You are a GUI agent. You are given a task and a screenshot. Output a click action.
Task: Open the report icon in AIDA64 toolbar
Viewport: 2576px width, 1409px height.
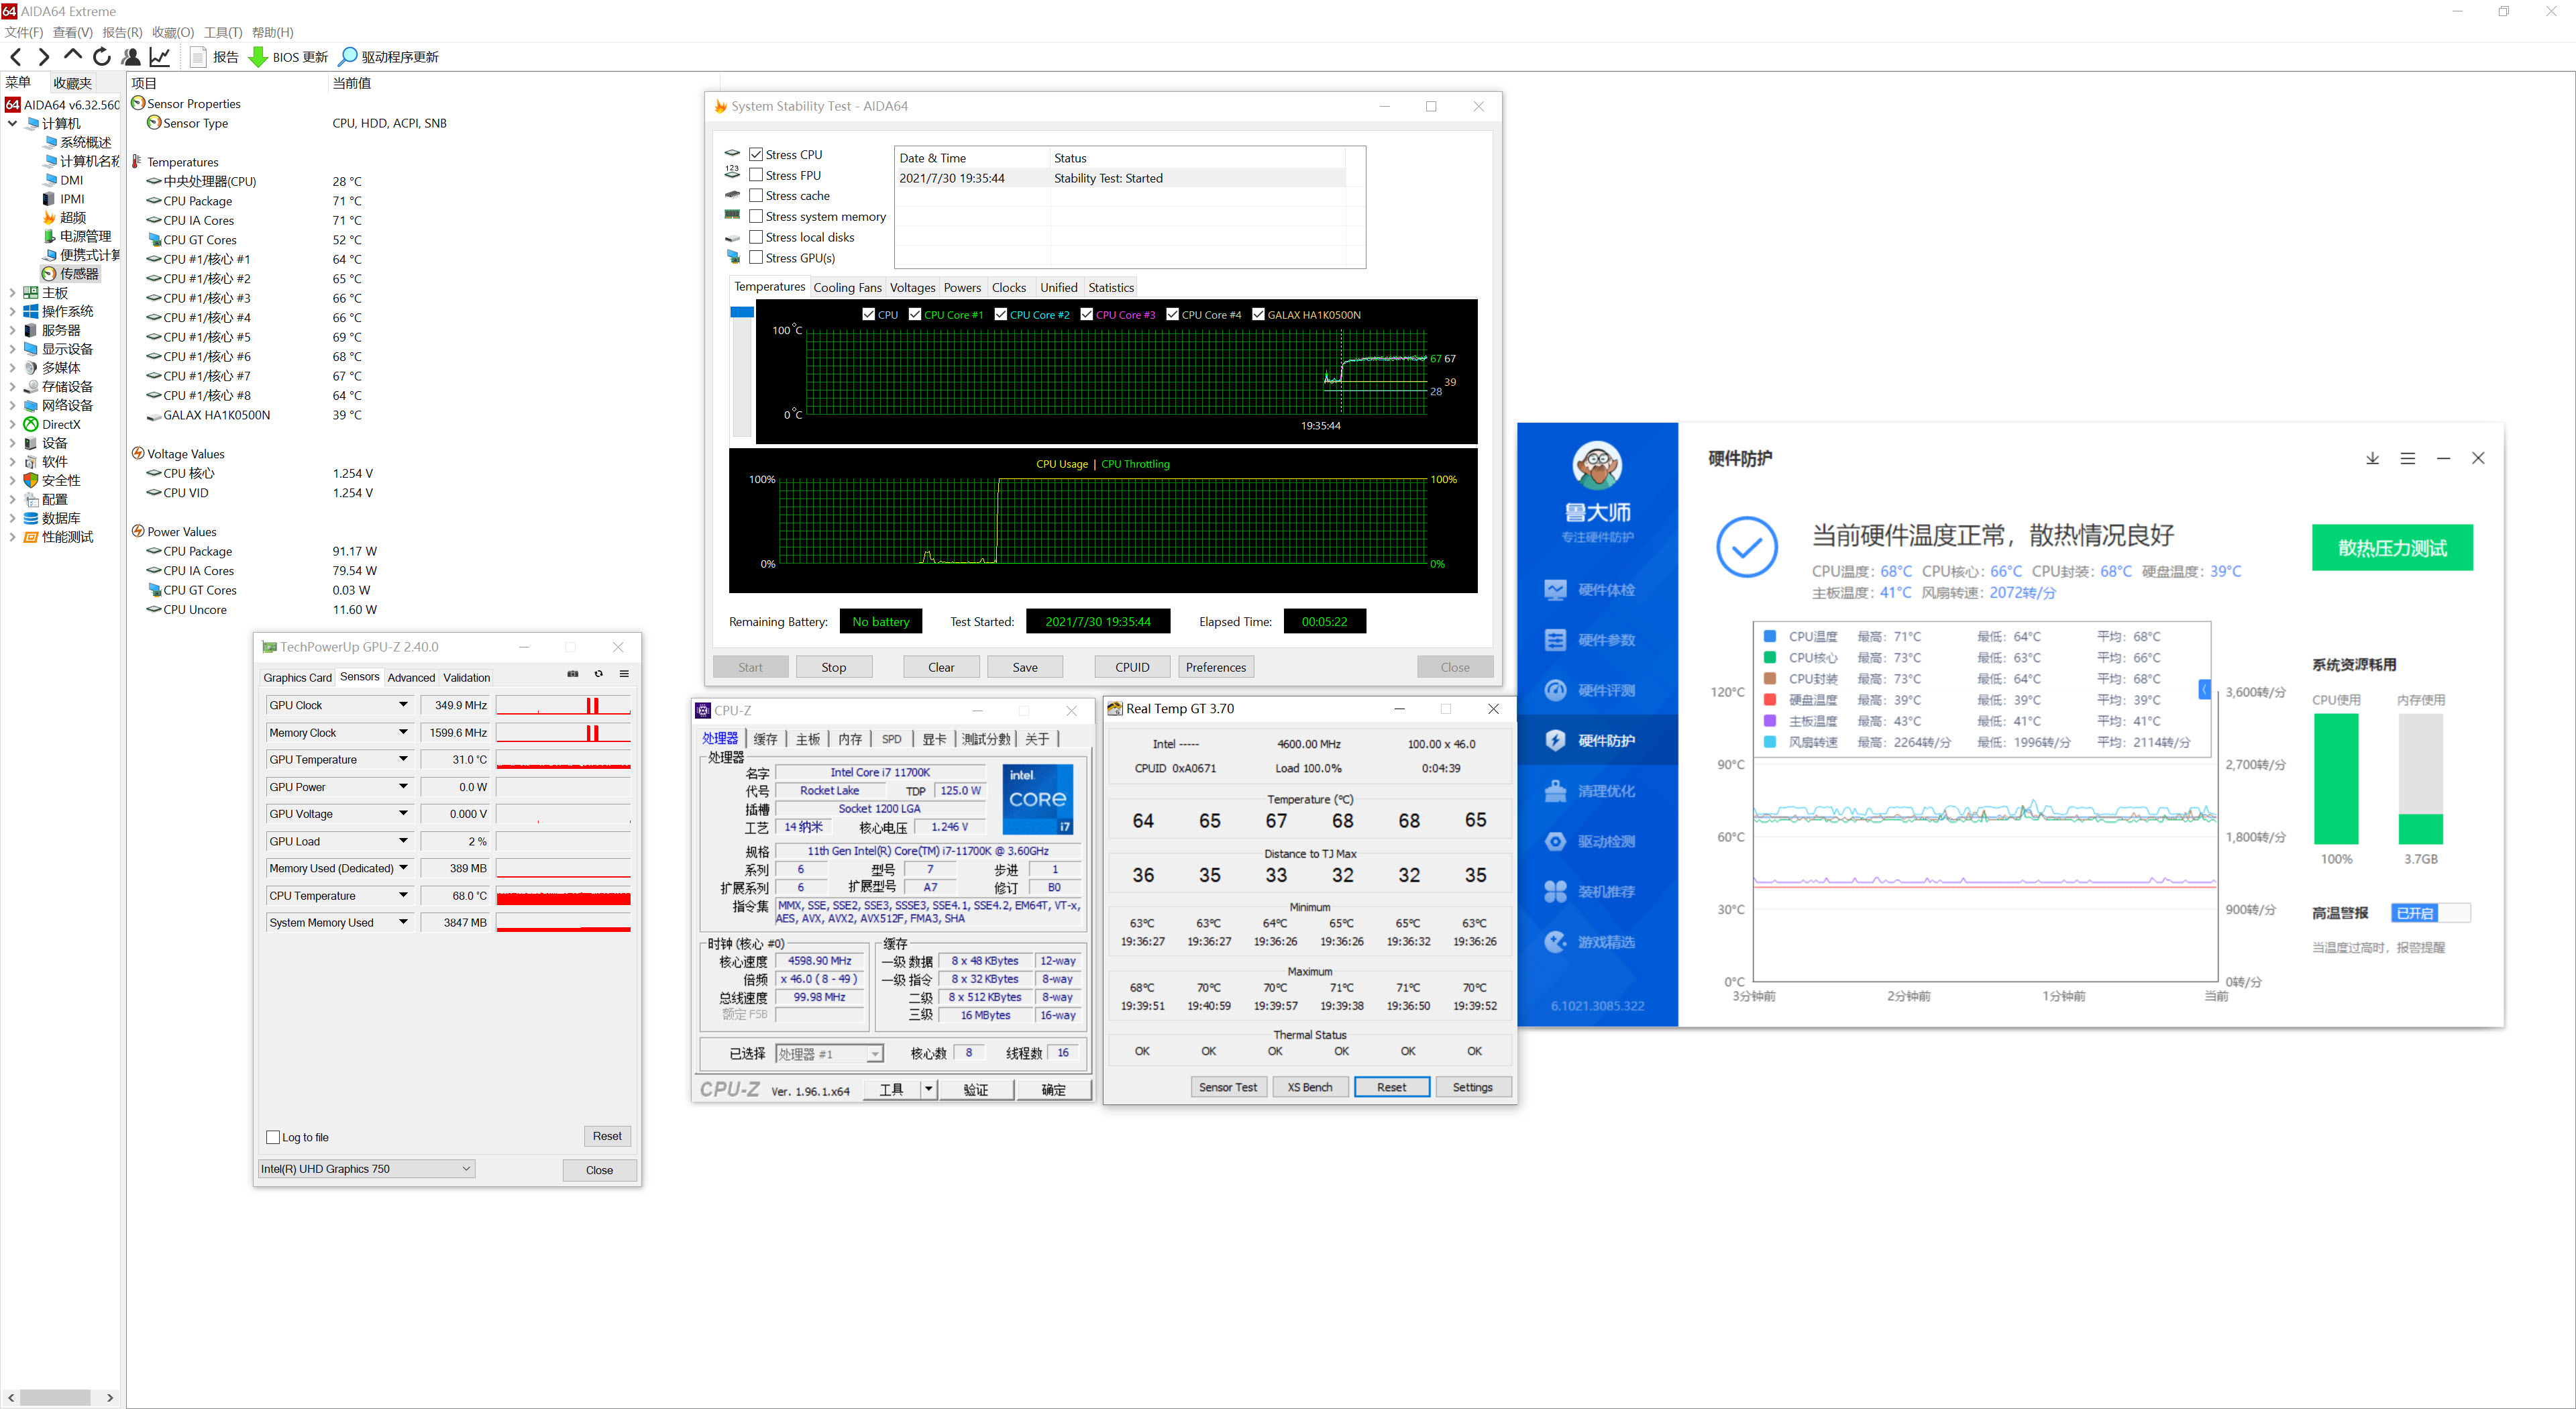[198, 57]
